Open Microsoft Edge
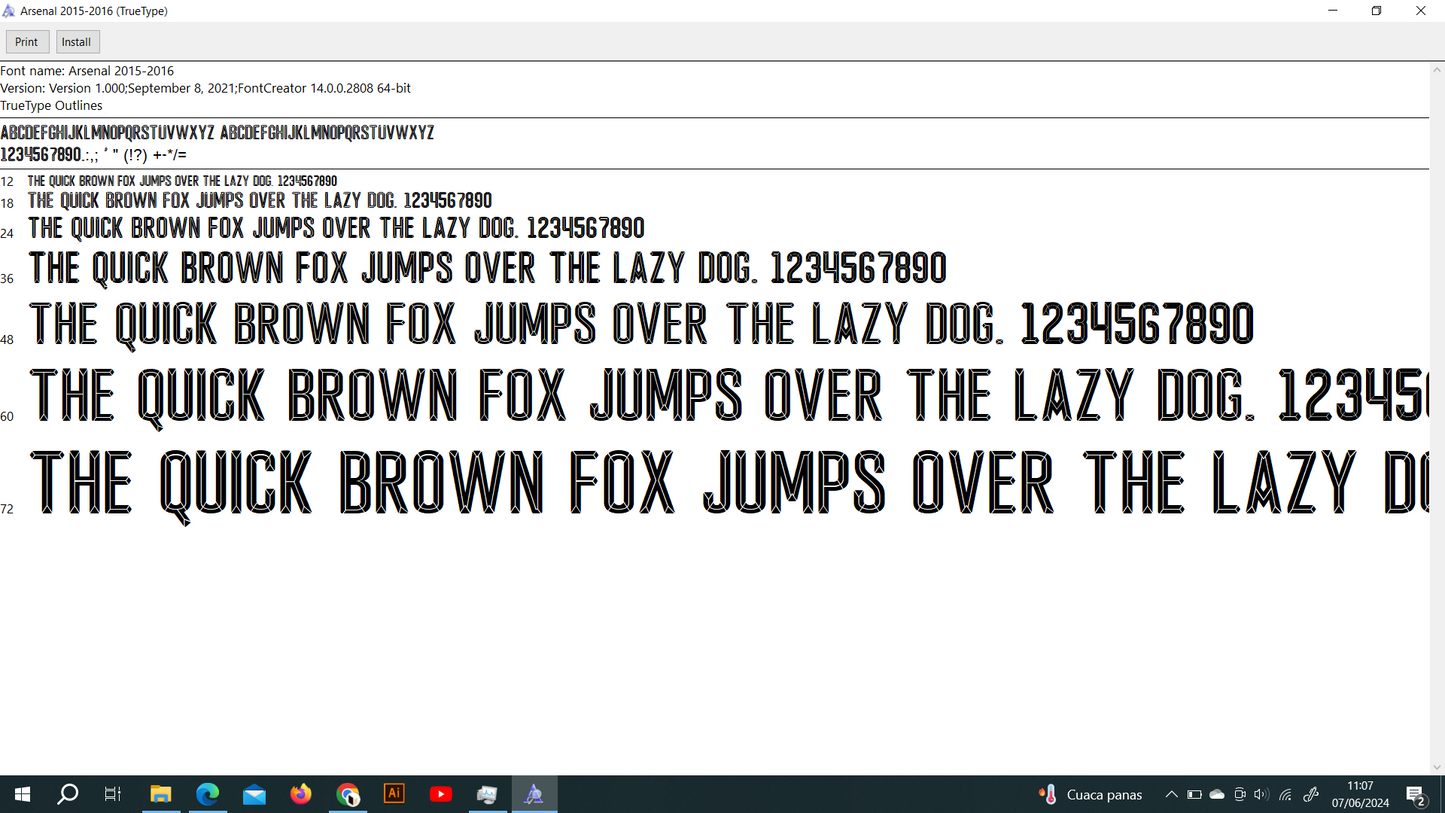Image resolution: width=1445 pixels, height=813 pixels. click(x=208, y=794)
